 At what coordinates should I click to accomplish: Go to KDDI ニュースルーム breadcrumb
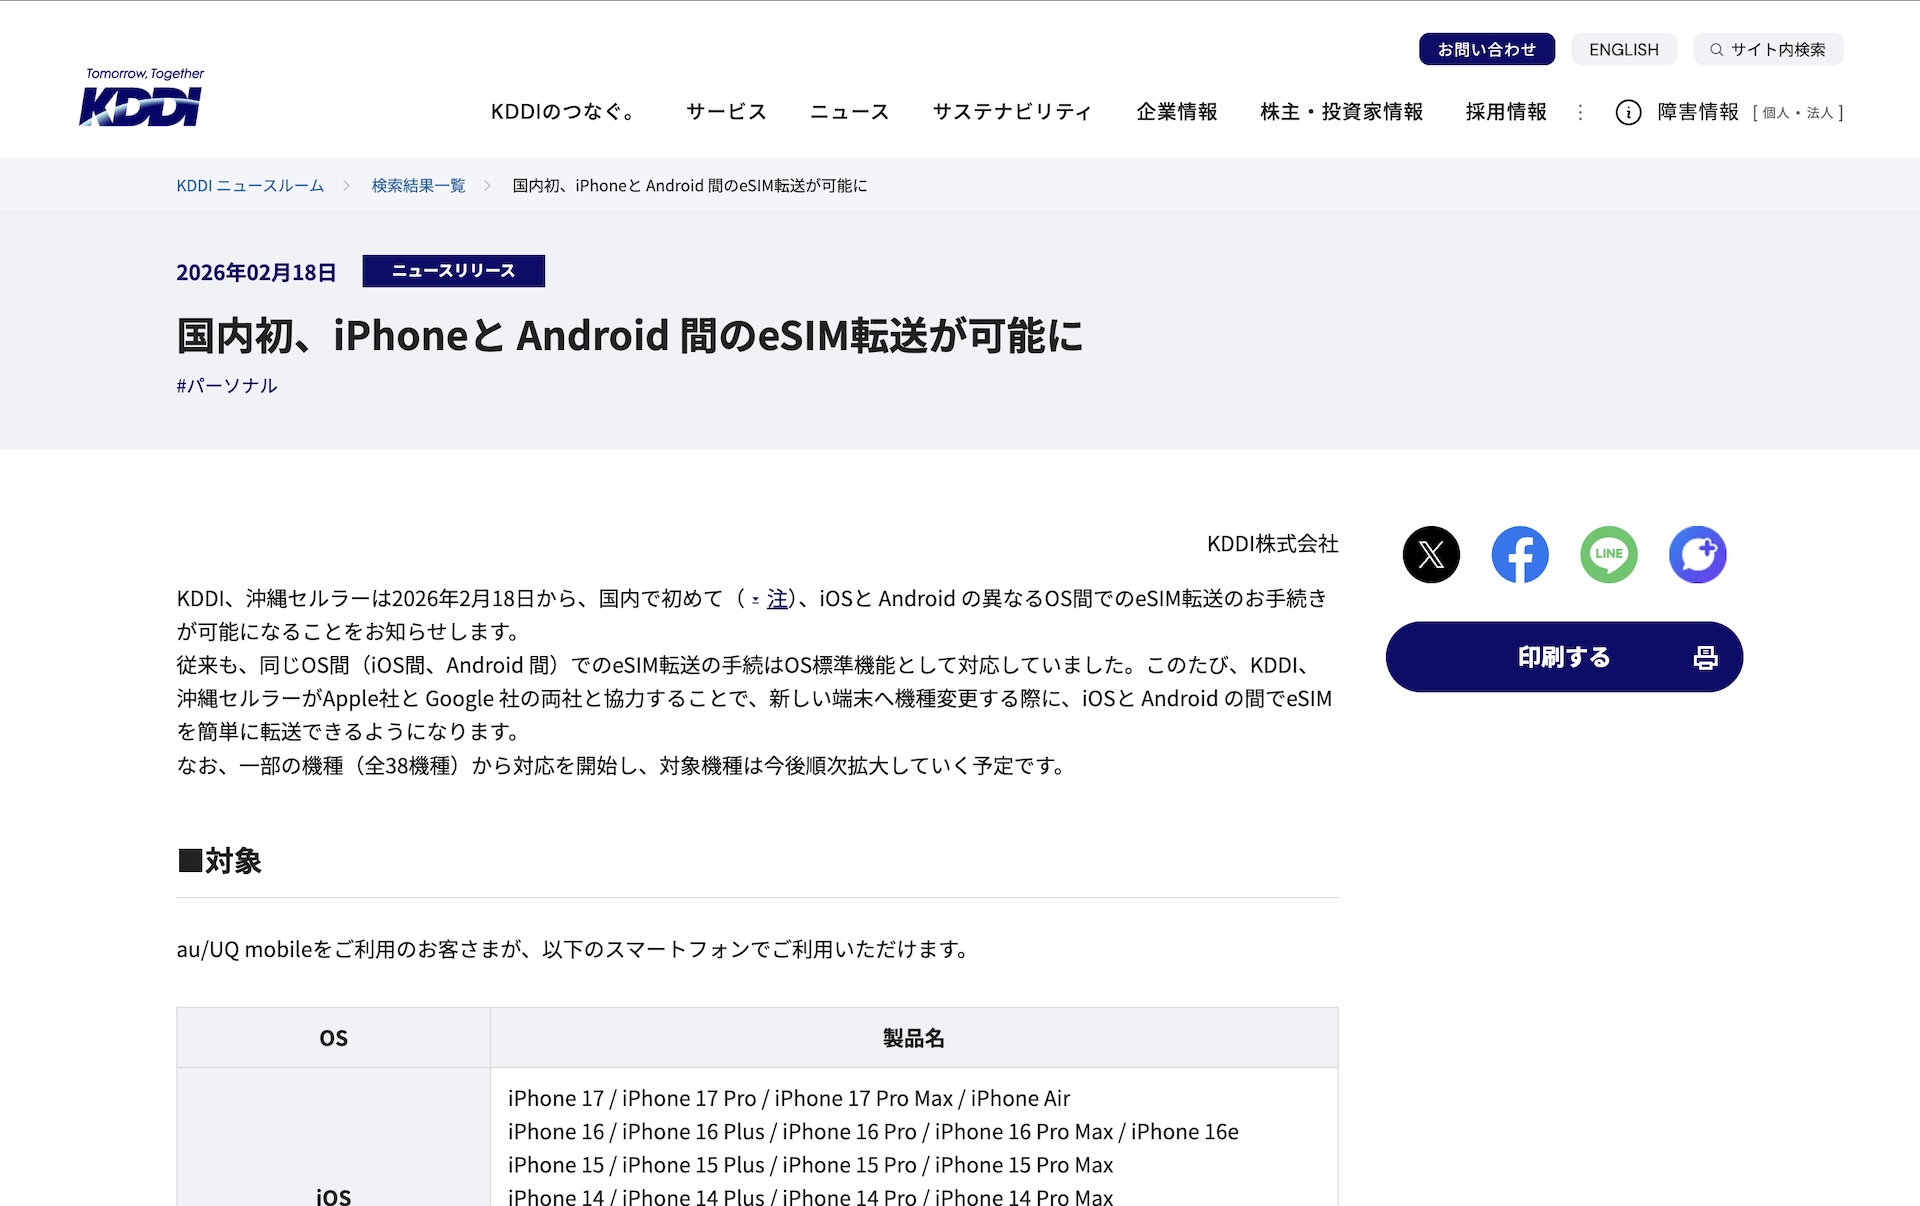point(250,185)
